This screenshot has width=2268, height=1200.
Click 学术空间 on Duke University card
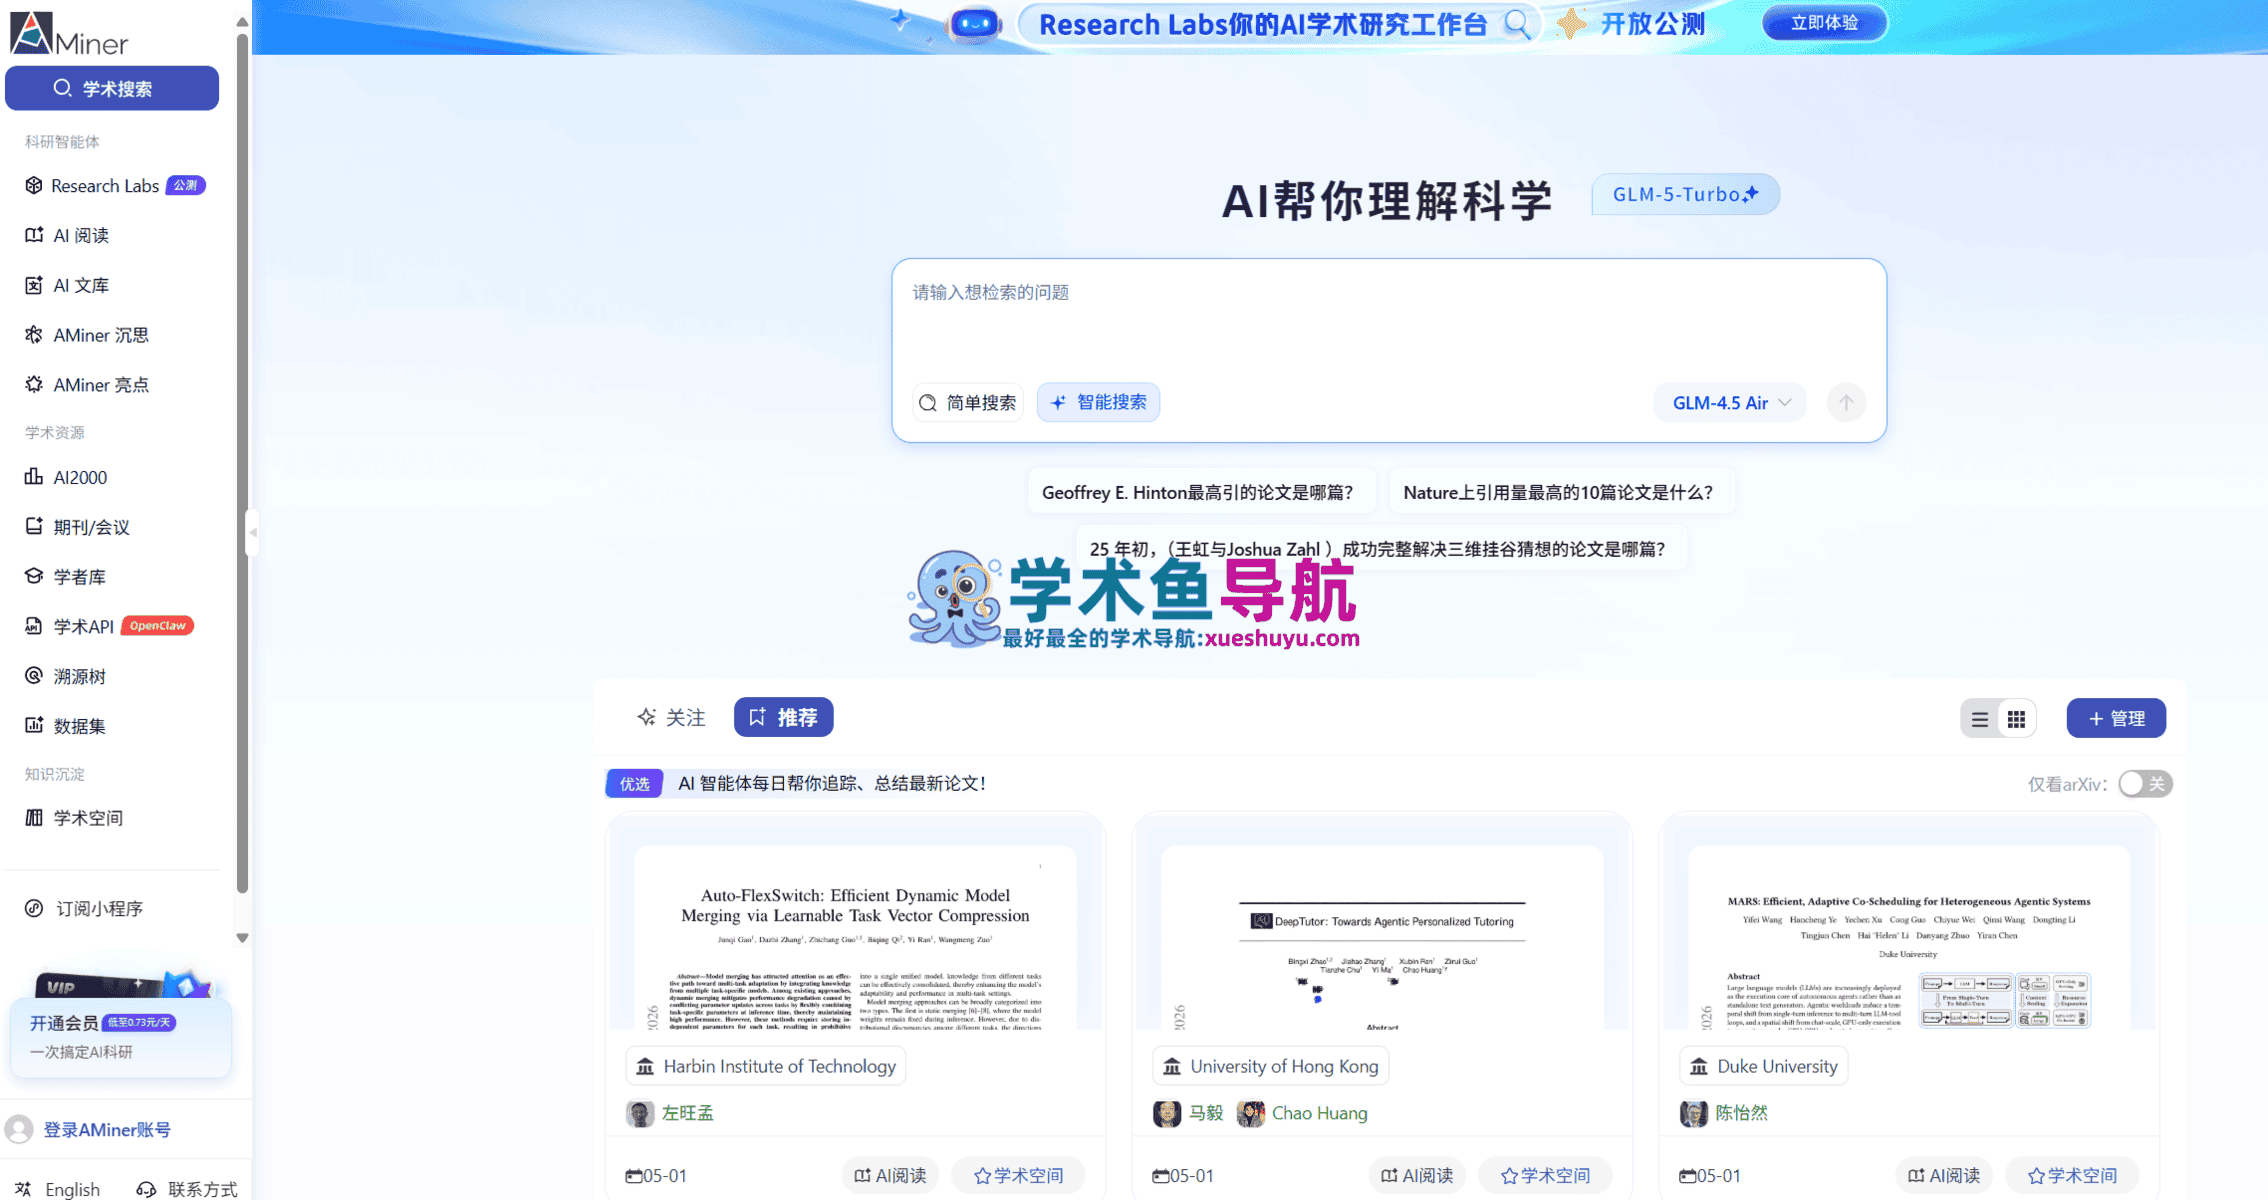[2072, 1175]
